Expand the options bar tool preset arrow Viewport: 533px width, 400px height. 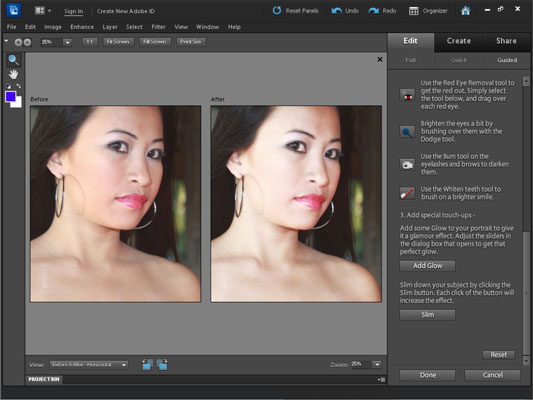pos(6,41)
